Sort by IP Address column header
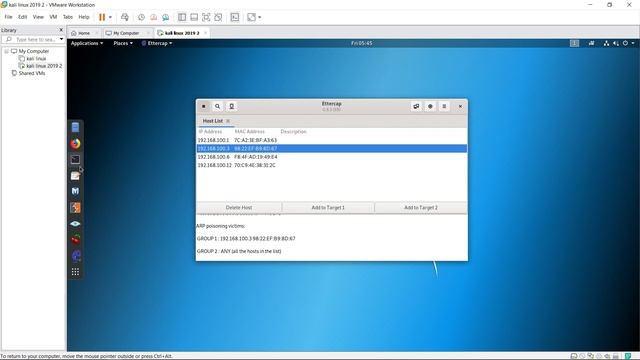 click(210, 131)
